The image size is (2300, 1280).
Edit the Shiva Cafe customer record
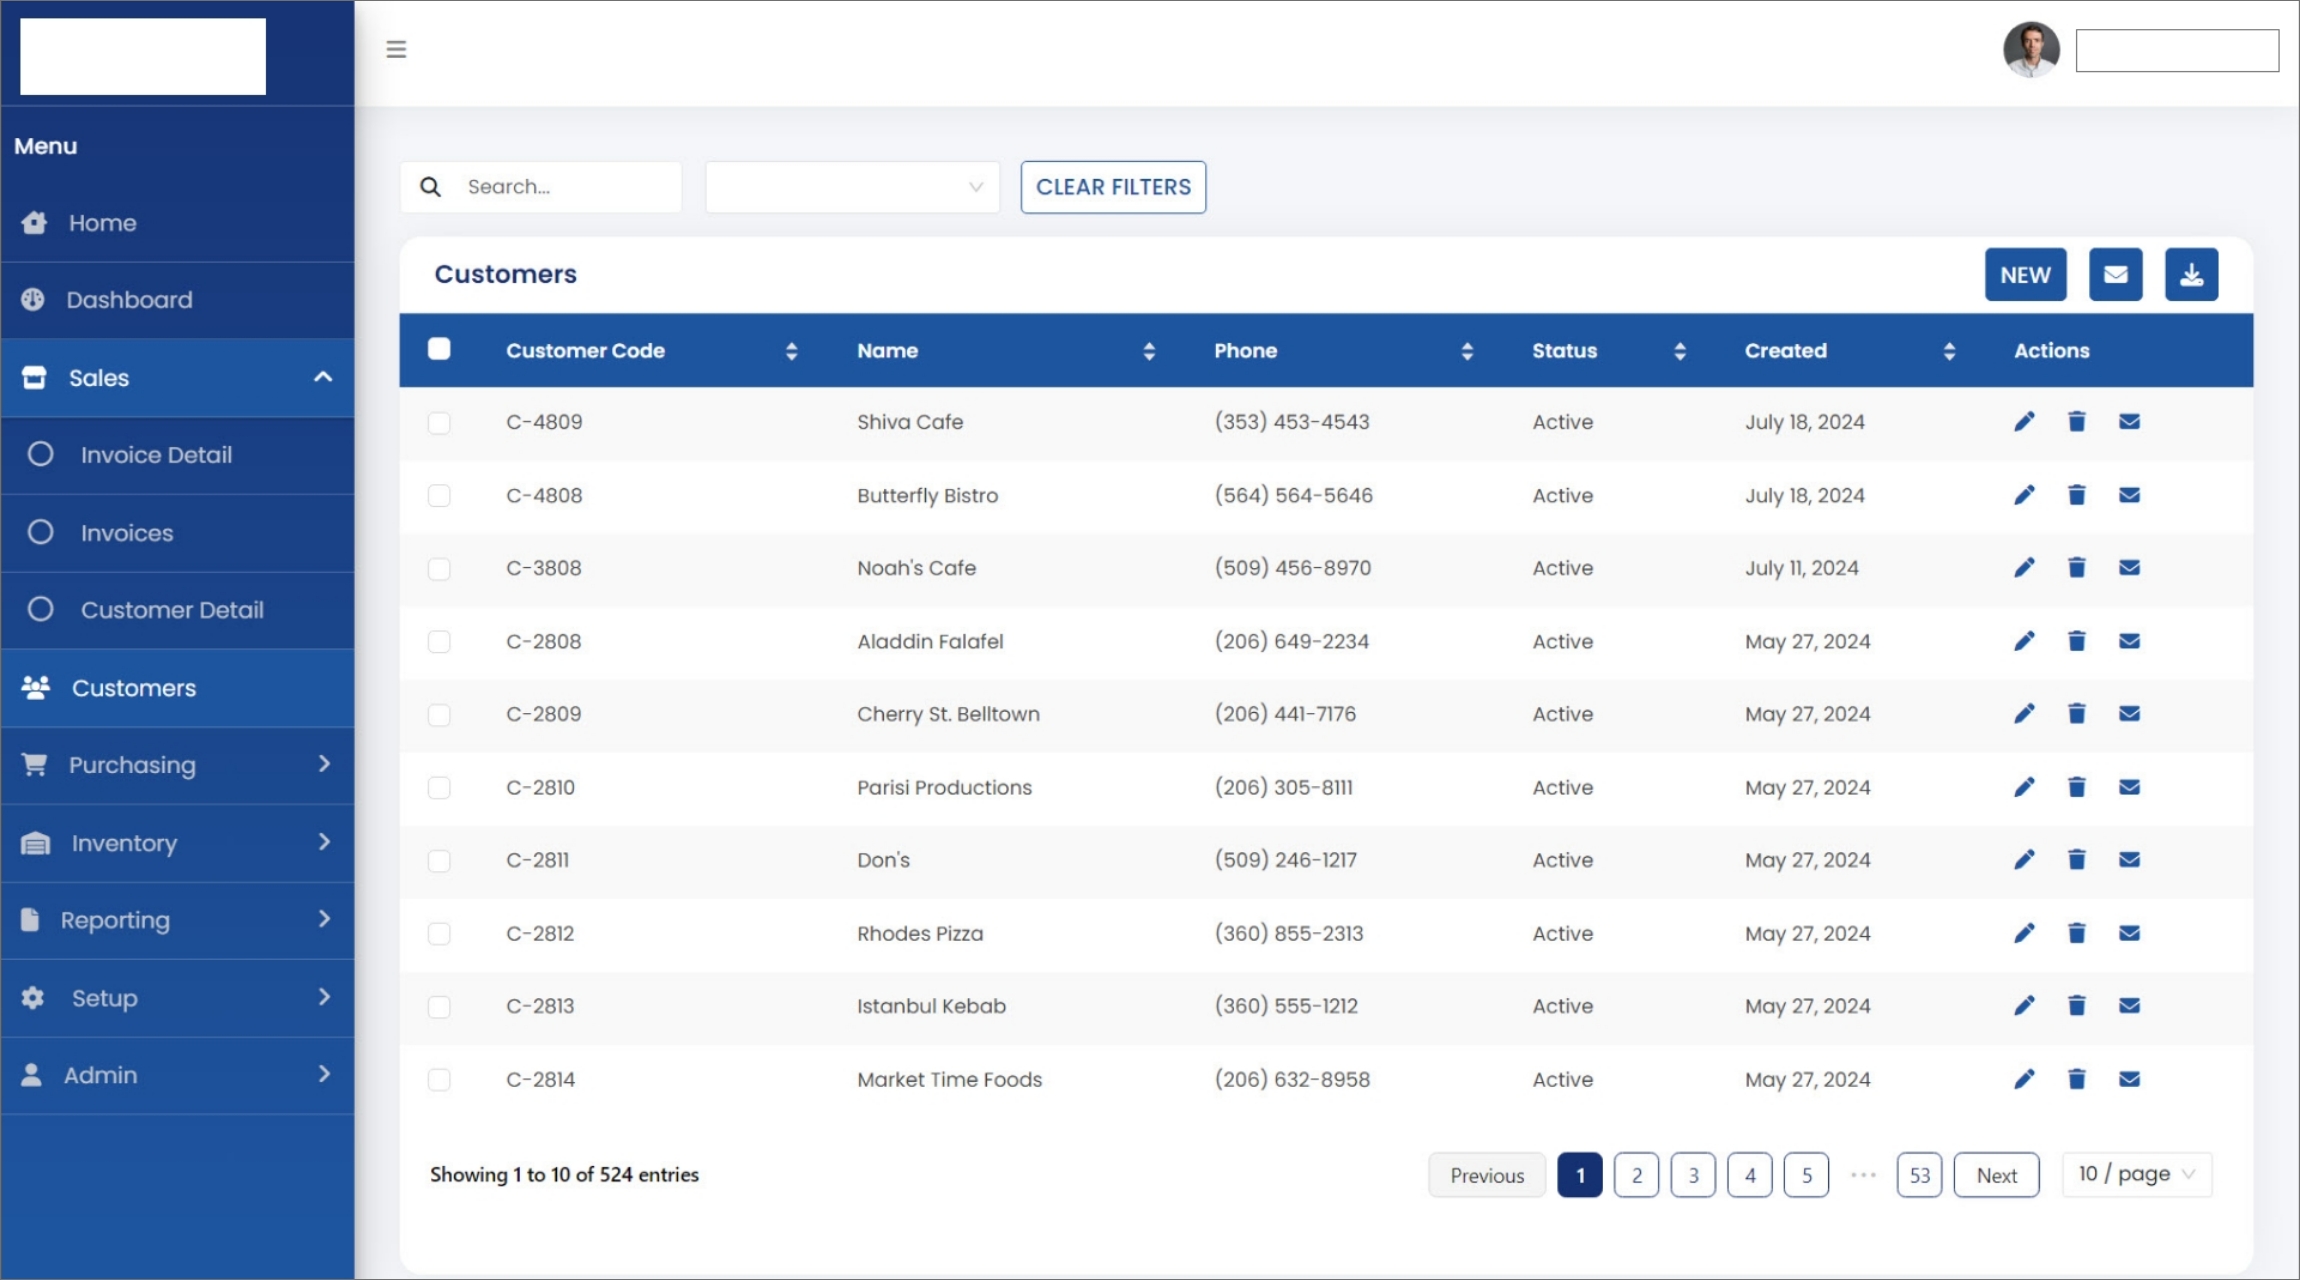[2024, 422]
